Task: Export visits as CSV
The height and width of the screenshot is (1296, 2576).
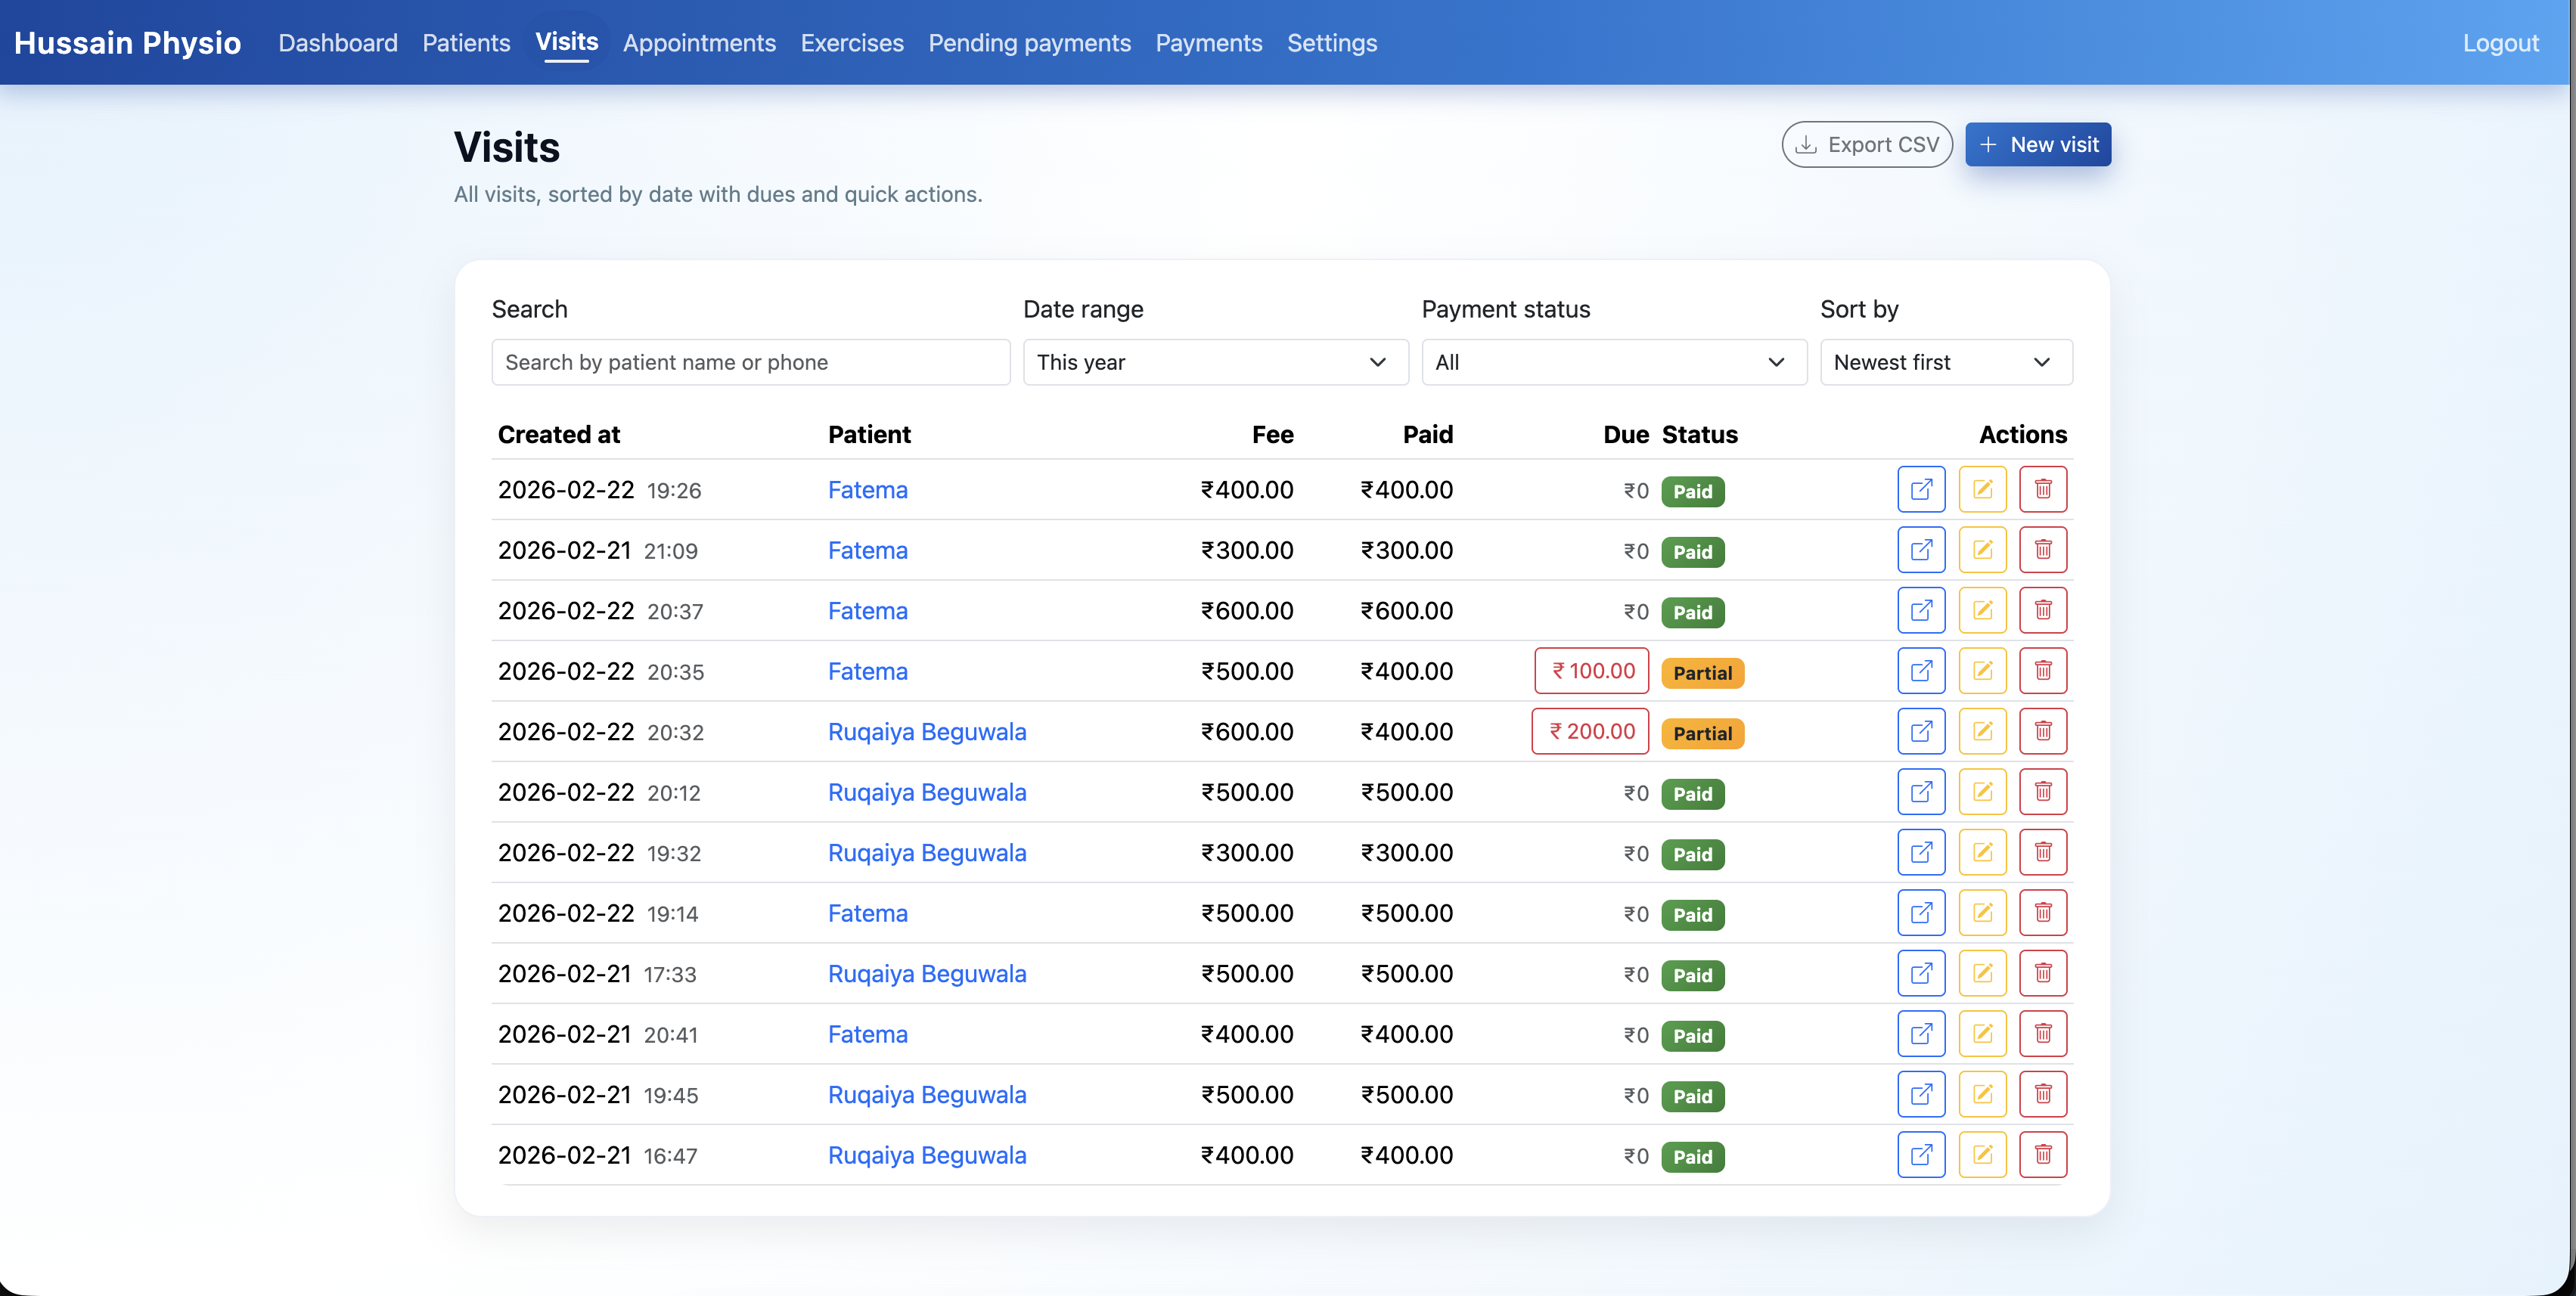Action: point(1866,145)
